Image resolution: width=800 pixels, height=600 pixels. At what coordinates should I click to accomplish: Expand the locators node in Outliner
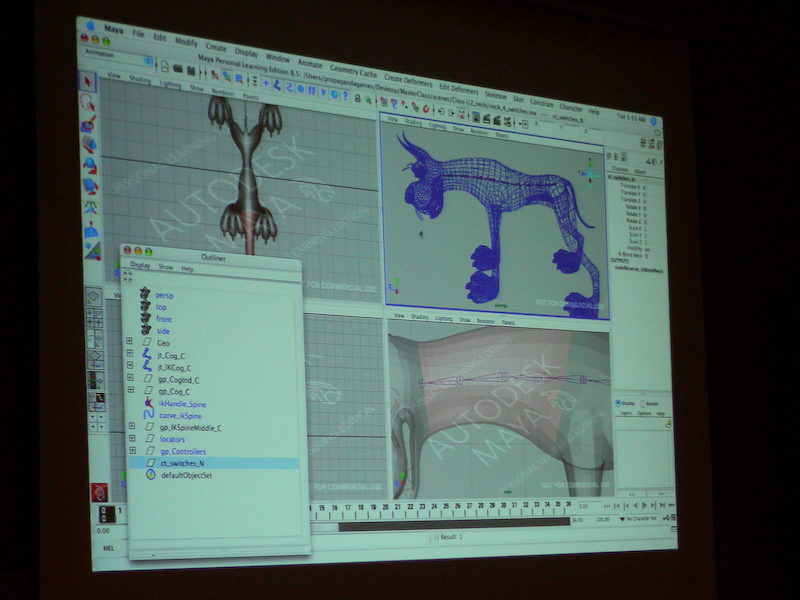coord(132,438)
